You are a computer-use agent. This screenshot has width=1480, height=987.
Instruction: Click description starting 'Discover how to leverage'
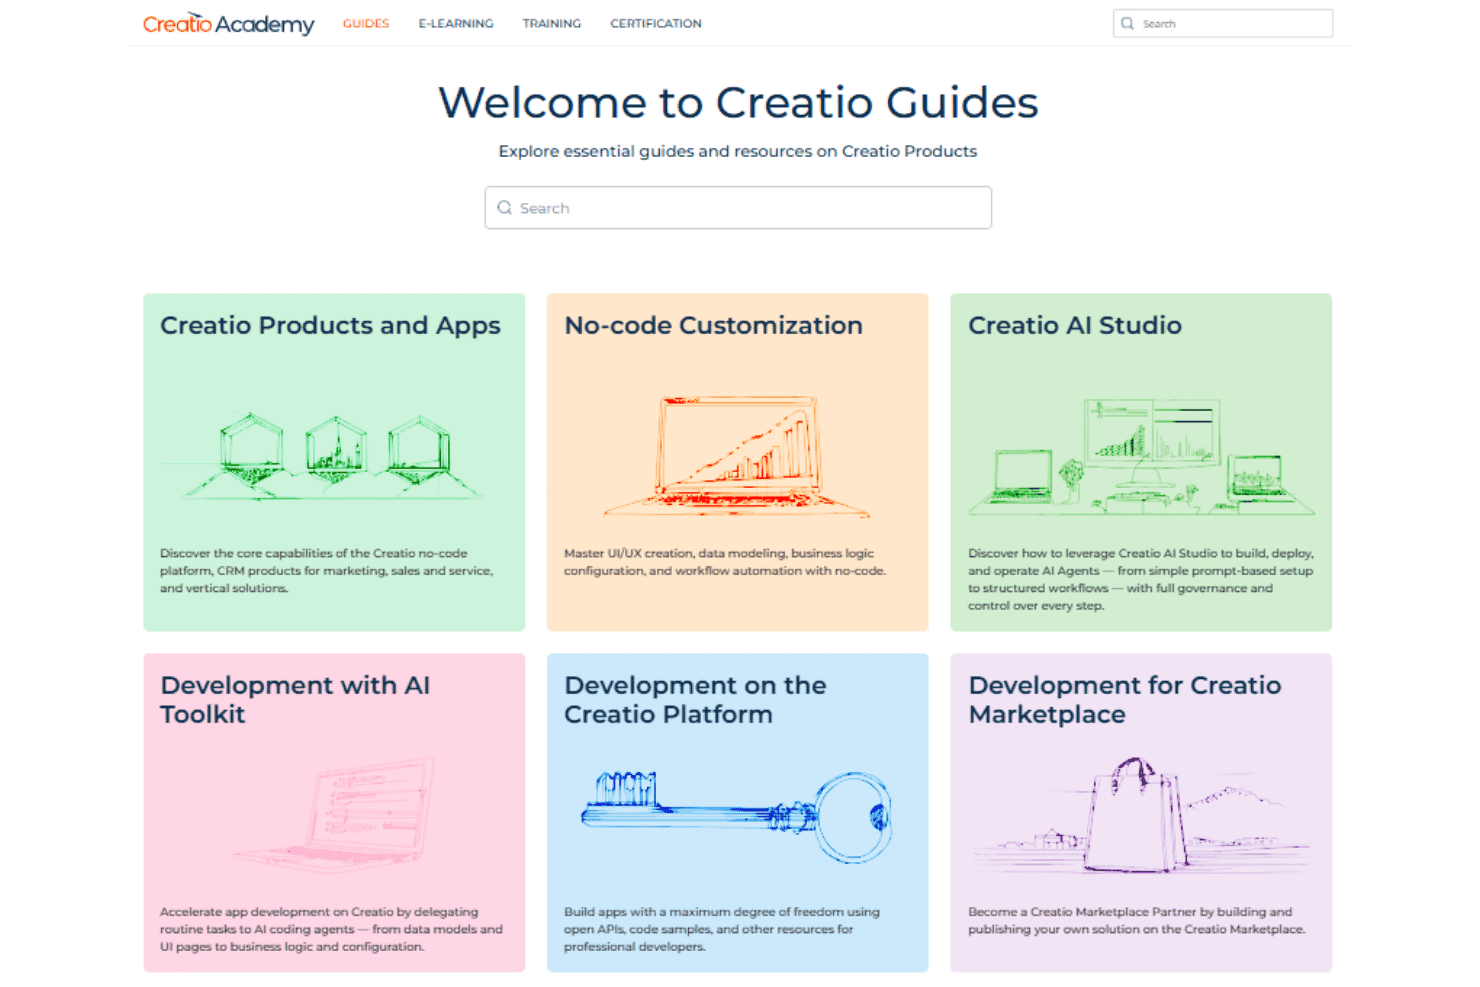pos(1141,579)
